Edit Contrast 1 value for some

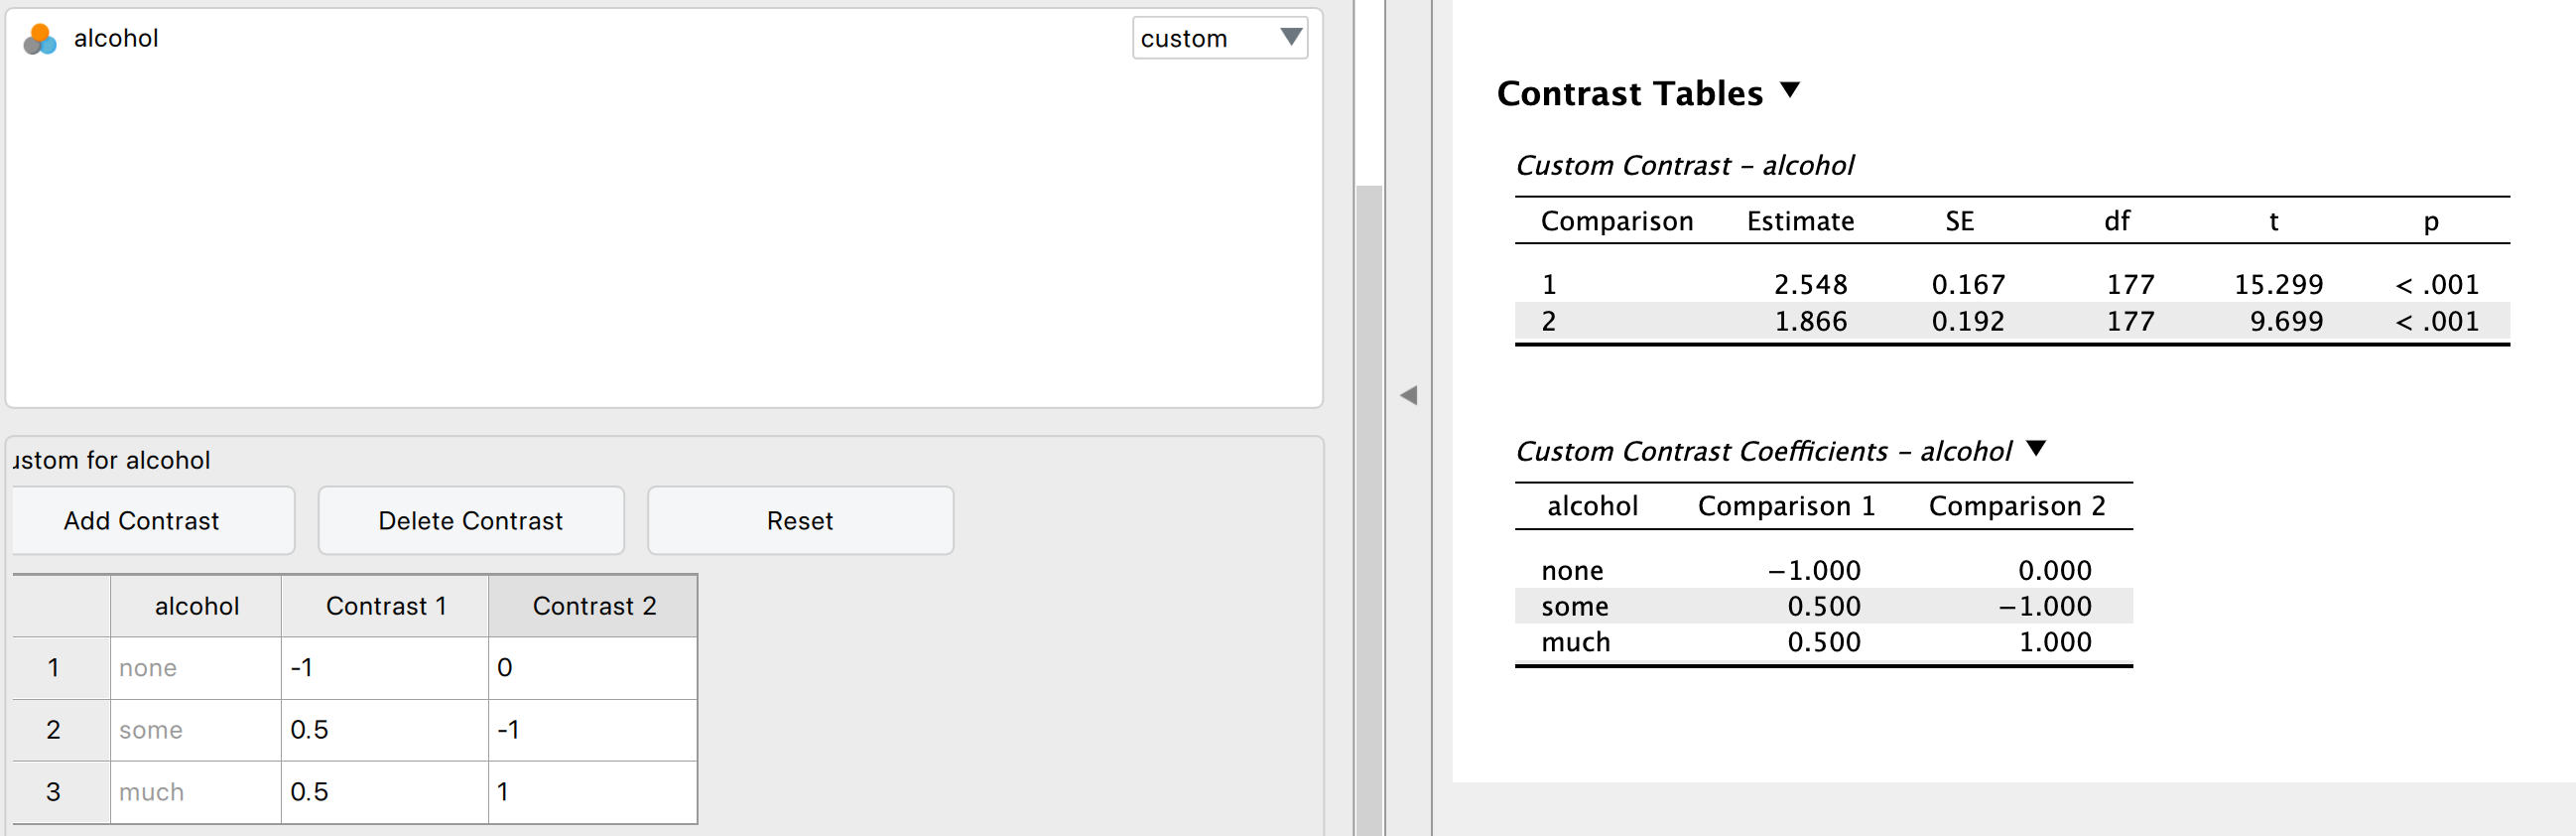(384, 730)
